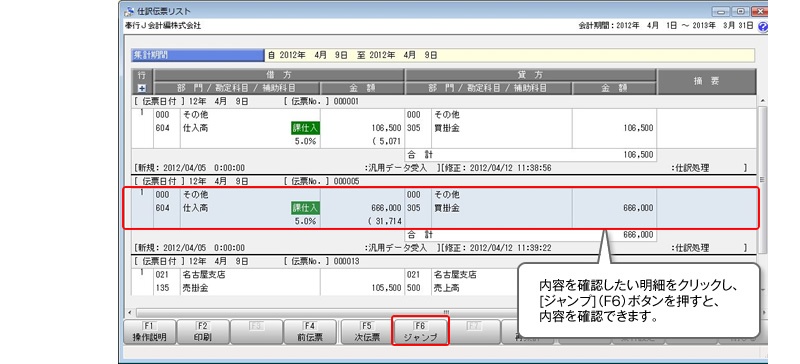The width and height of the screenshot is (800, 364).
Task: Go to next slip with F5 次伝票
Action: [x=366, y=332]
